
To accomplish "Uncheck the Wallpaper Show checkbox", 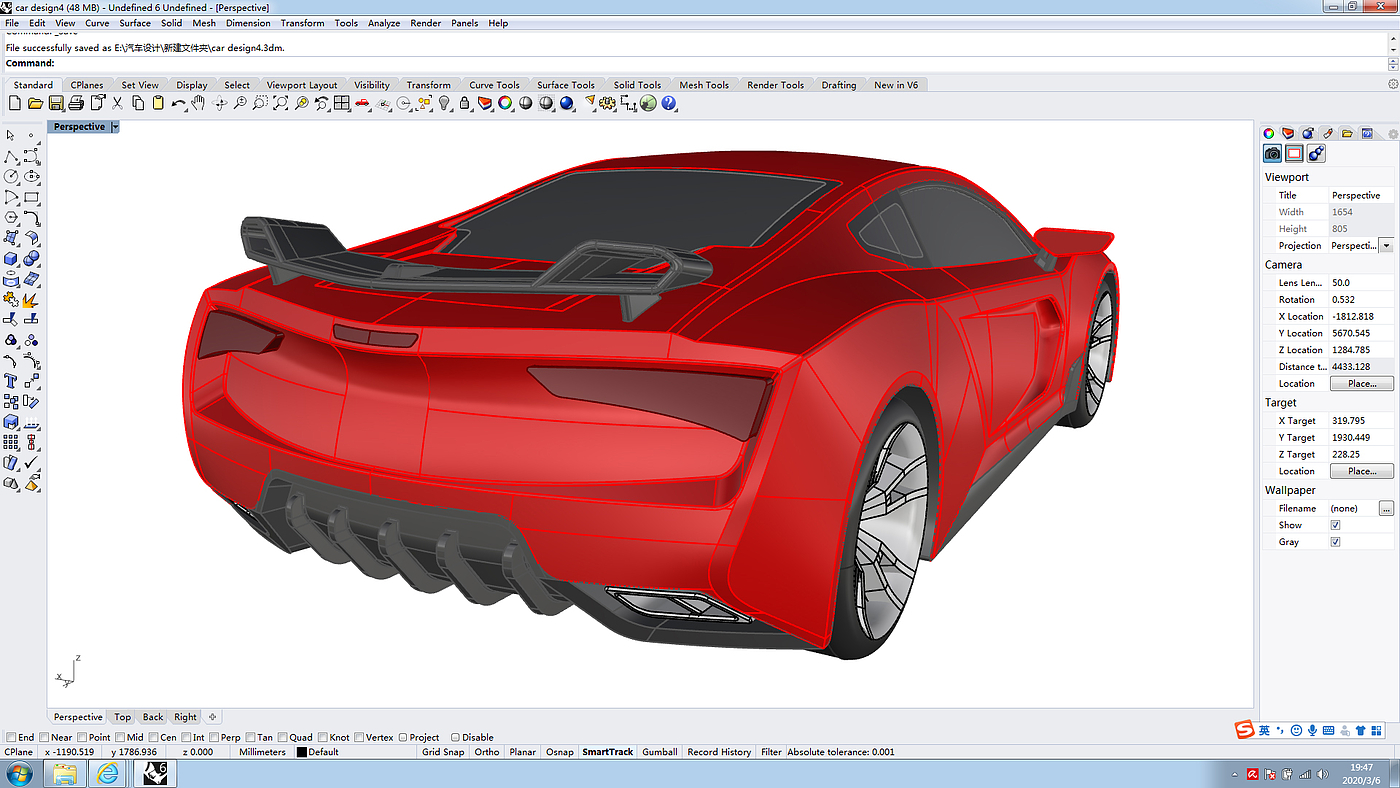I will click(x=1335, y=525).
